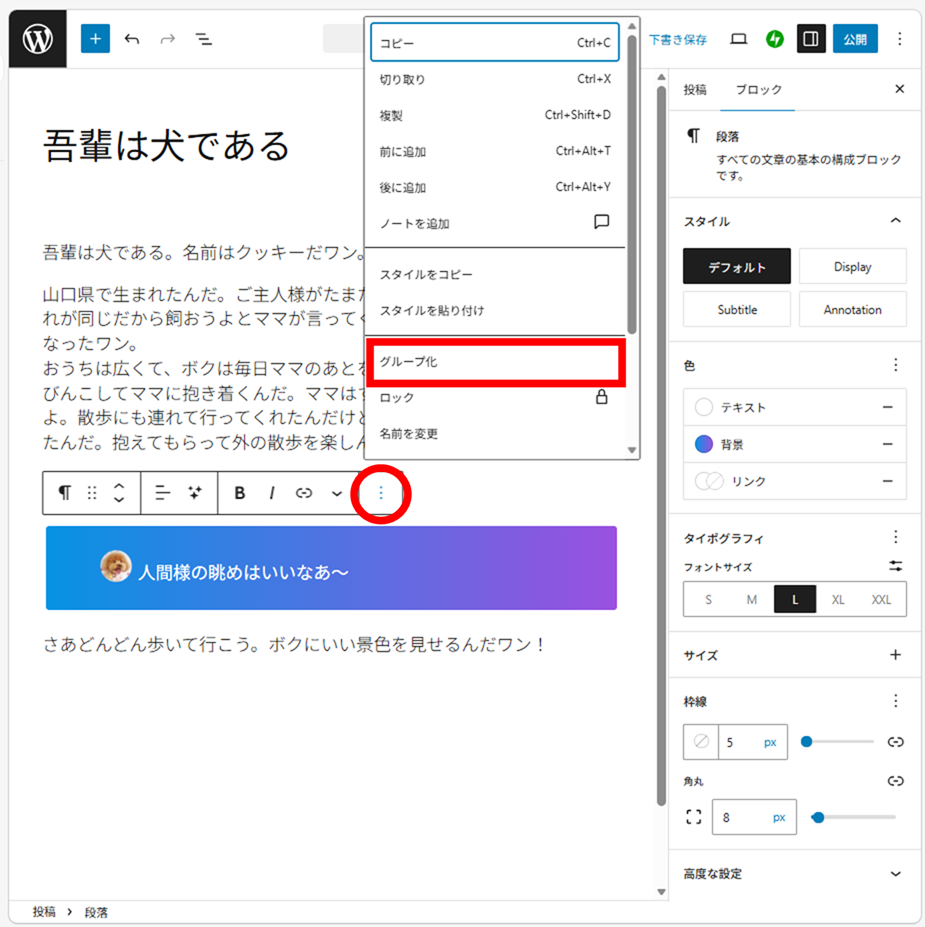Screen dimensions: 925x927
Task: Click the WordPress logo icon
Action: (38, 39)
